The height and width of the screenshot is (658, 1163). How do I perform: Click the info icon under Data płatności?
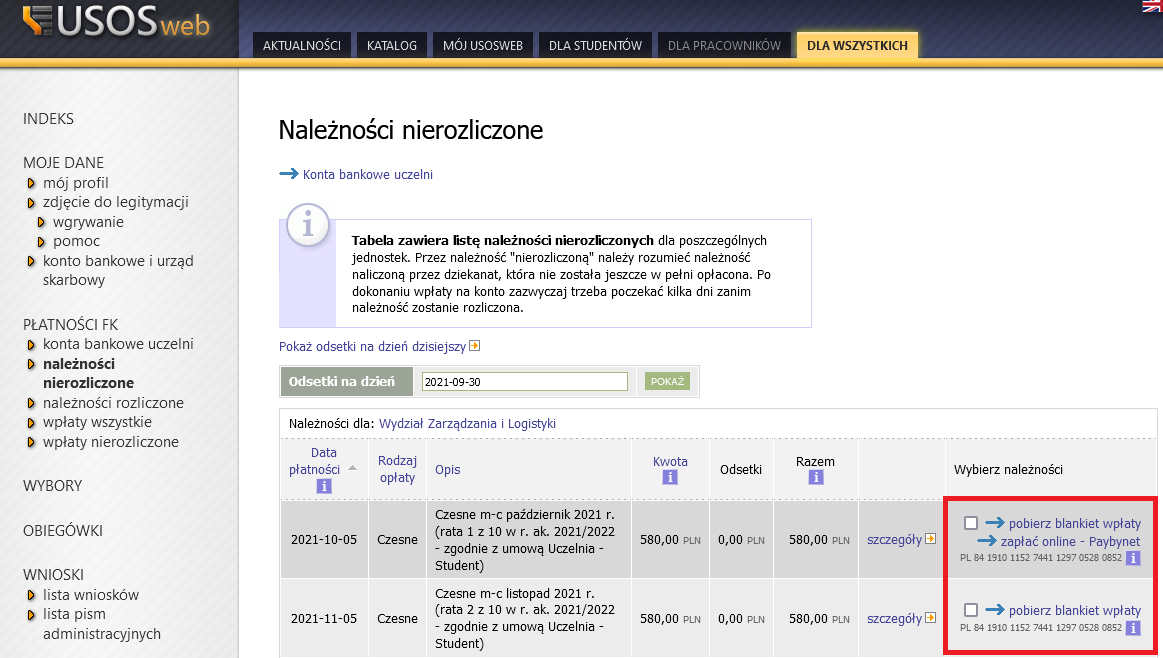coord(323,487)
